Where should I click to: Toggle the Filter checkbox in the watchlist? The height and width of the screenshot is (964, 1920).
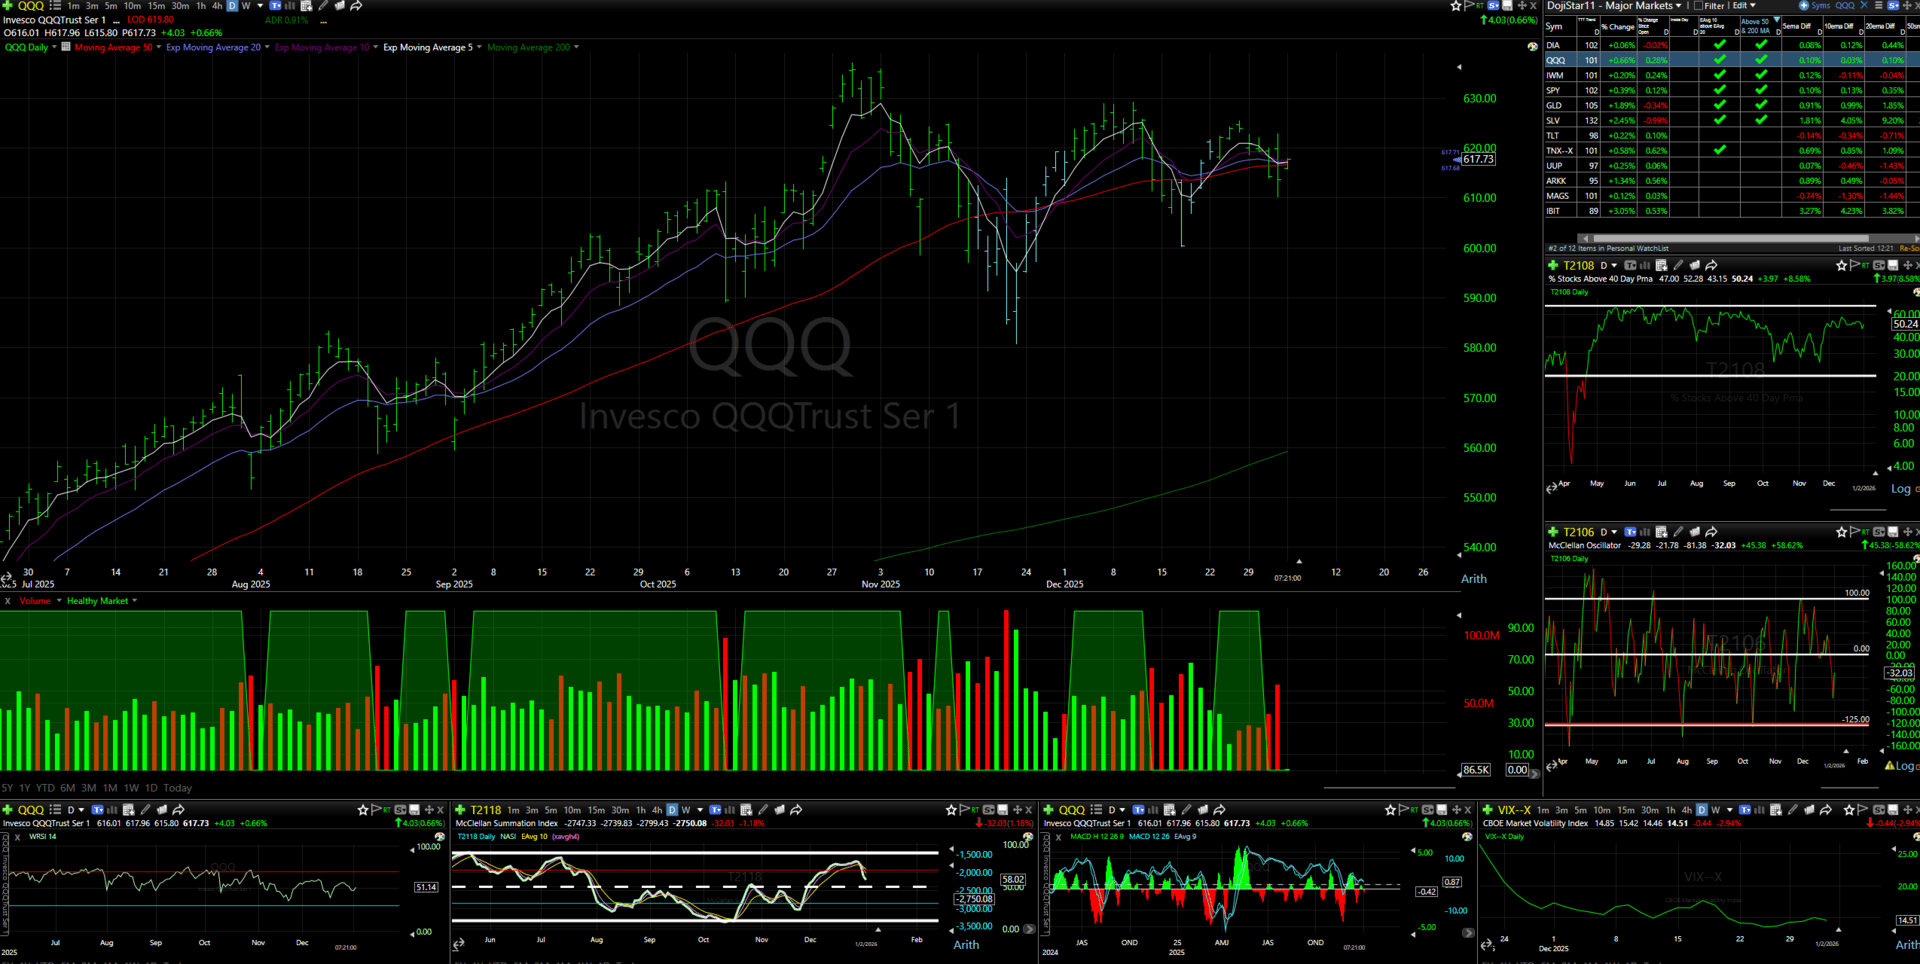tap(1698, 6)
